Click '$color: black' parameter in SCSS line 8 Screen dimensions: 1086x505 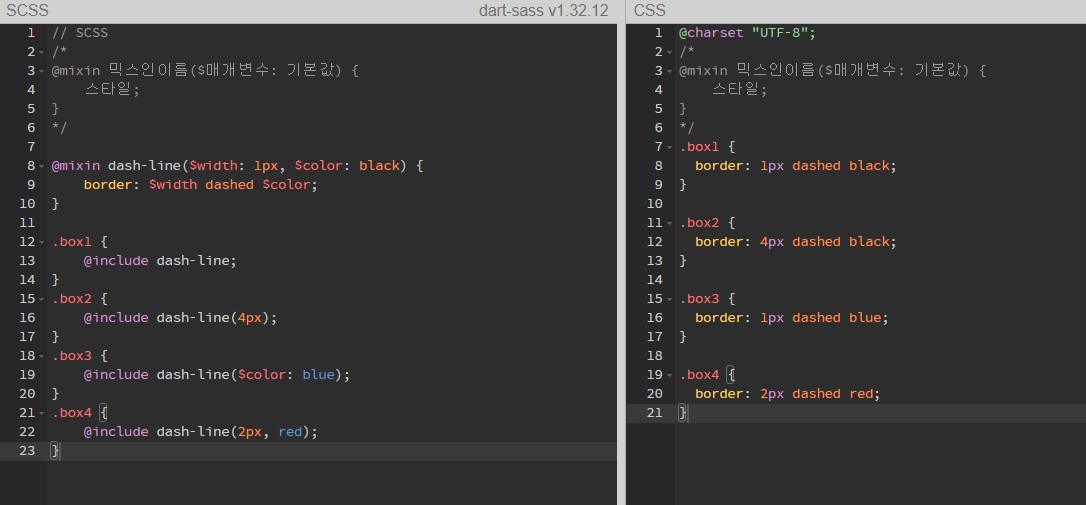click(348, 166)
